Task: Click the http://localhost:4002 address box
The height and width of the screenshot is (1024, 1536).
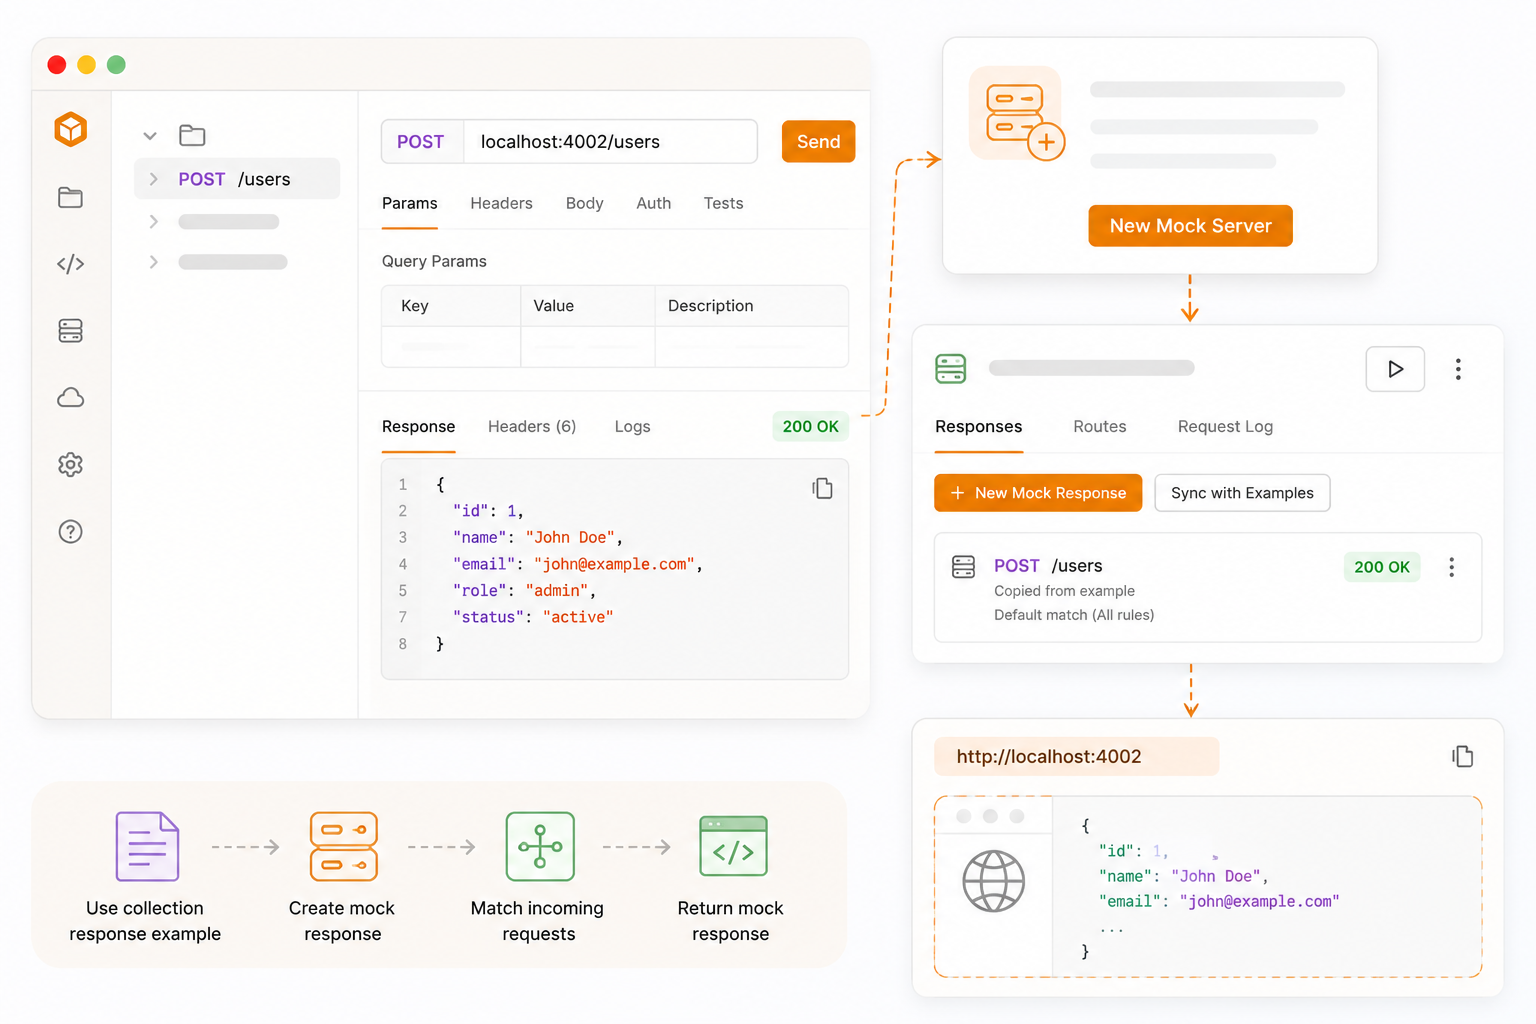Action: coord(1076,757)
